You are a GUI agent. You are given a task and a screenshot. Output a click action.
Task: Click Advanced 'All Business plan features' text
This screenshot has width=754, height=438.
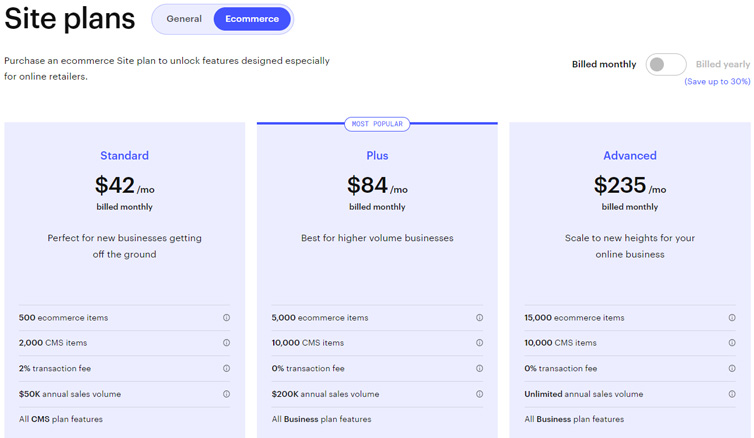tap(574, 419)
